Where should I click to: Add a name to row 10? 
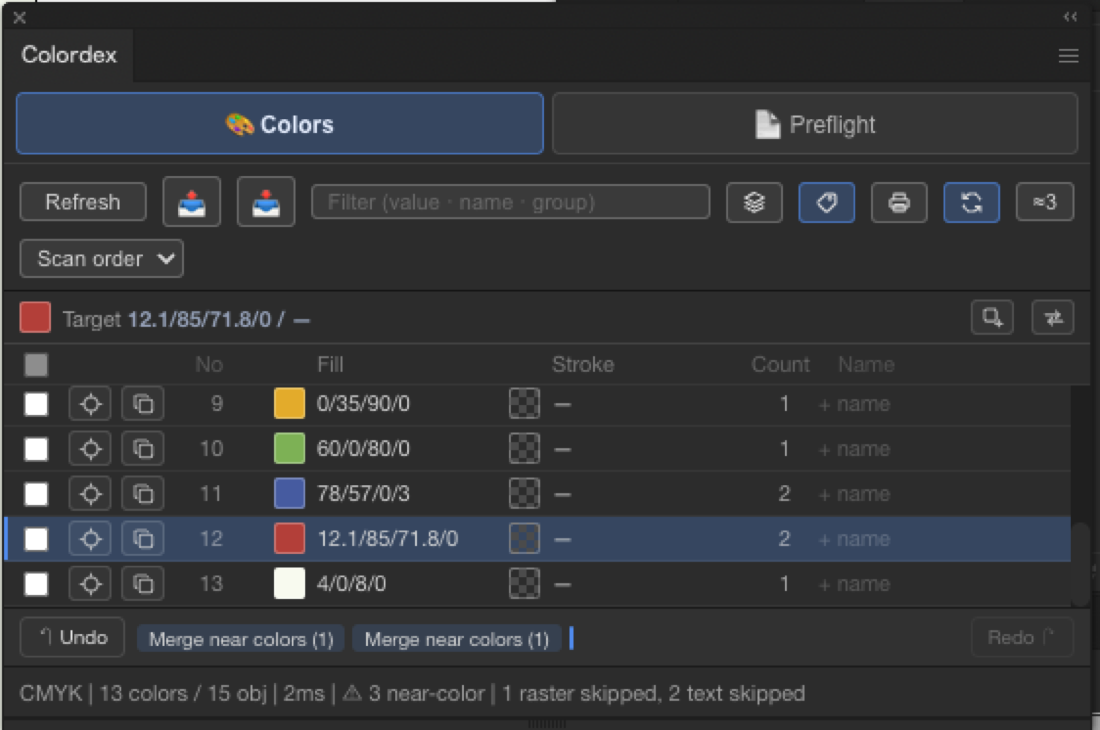point(854,449)
